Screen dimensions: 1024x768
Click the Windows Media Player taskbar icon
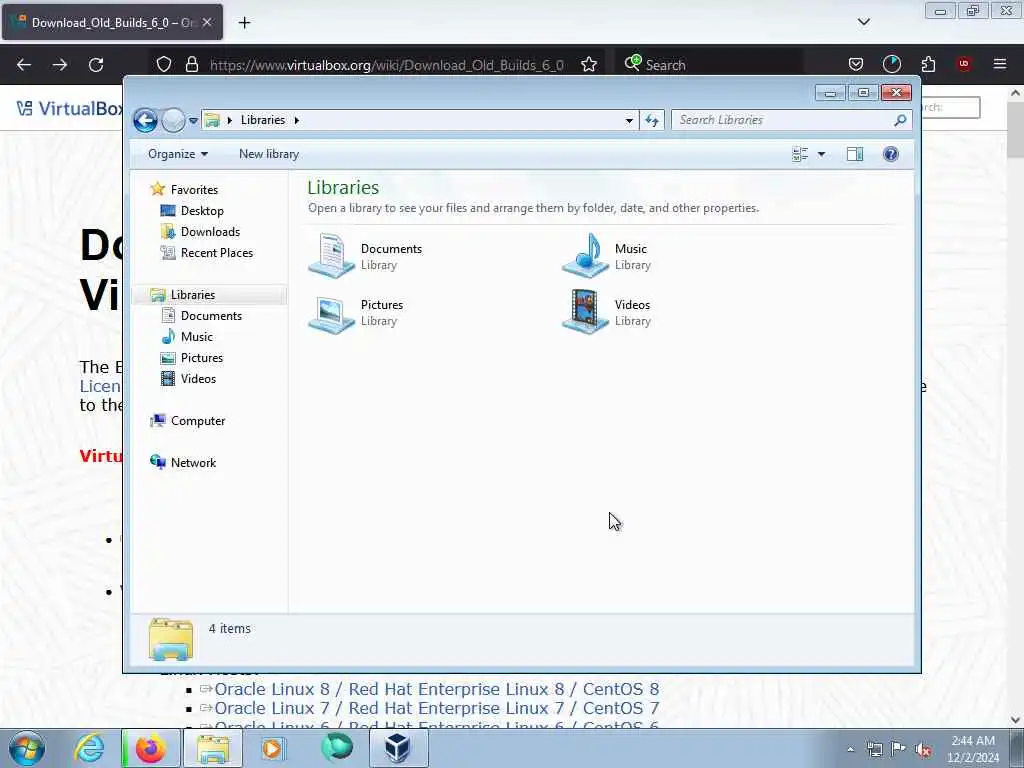pos(272,748)
